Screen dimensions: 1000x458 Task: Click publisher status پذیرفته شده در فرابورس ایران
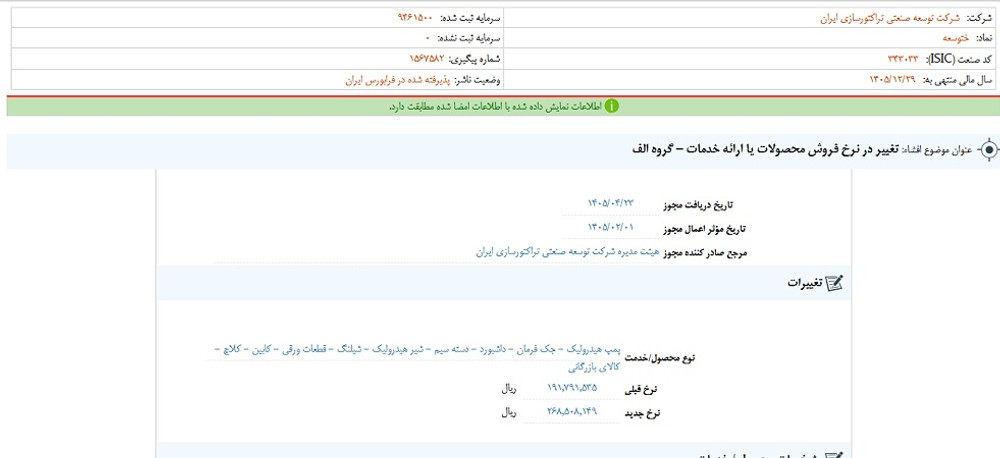coord(398,80)
